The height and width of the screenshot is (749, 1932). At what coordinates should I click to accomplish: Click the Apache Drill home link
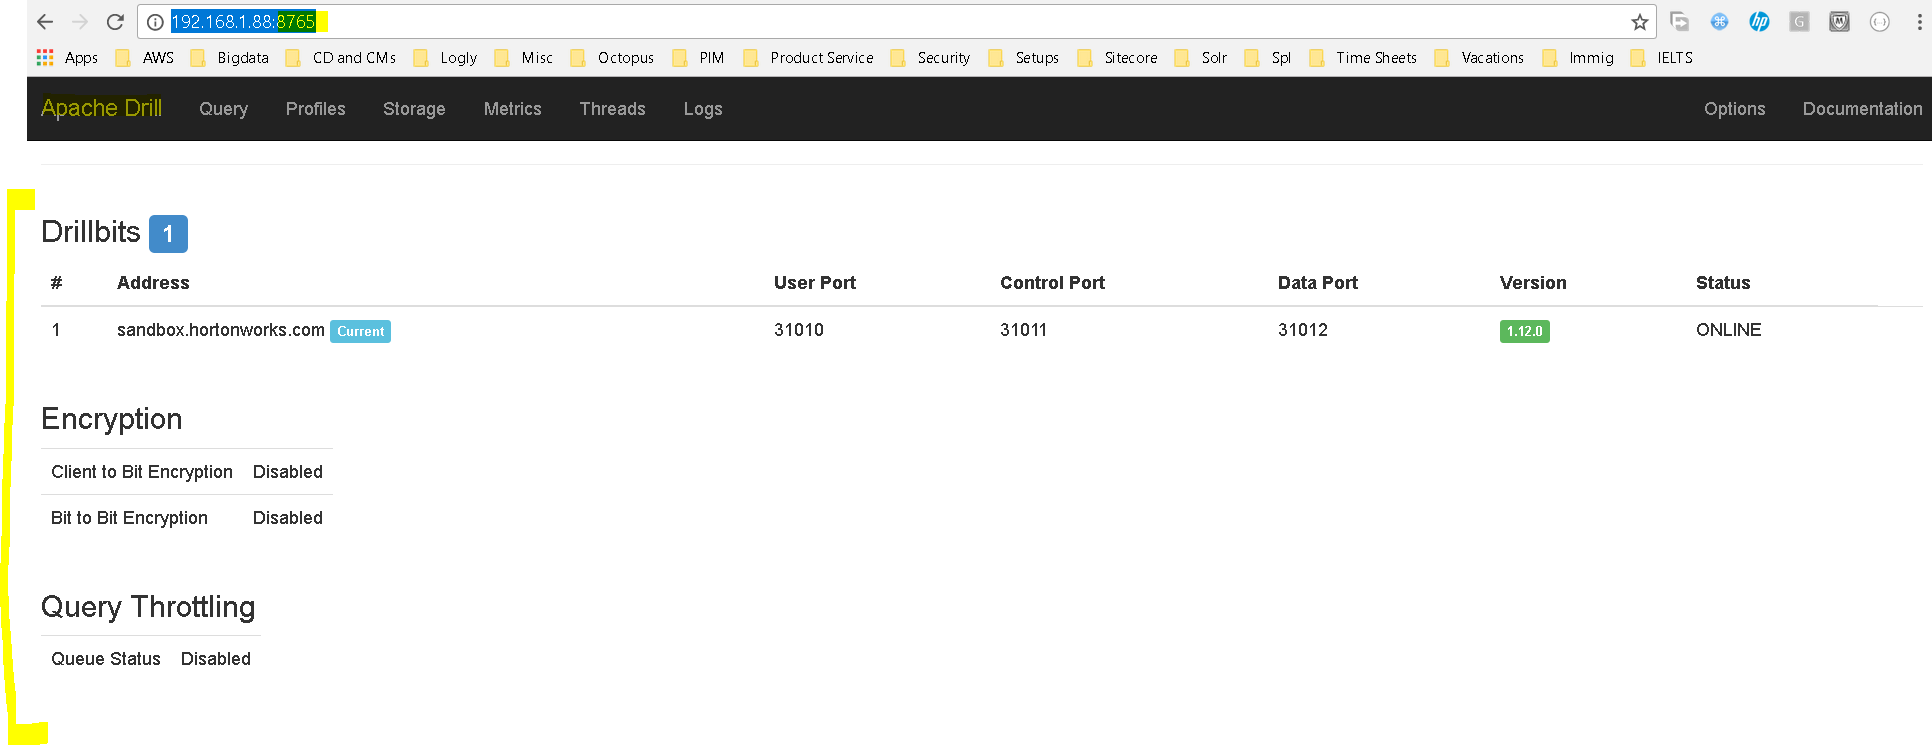coord(101,108)
